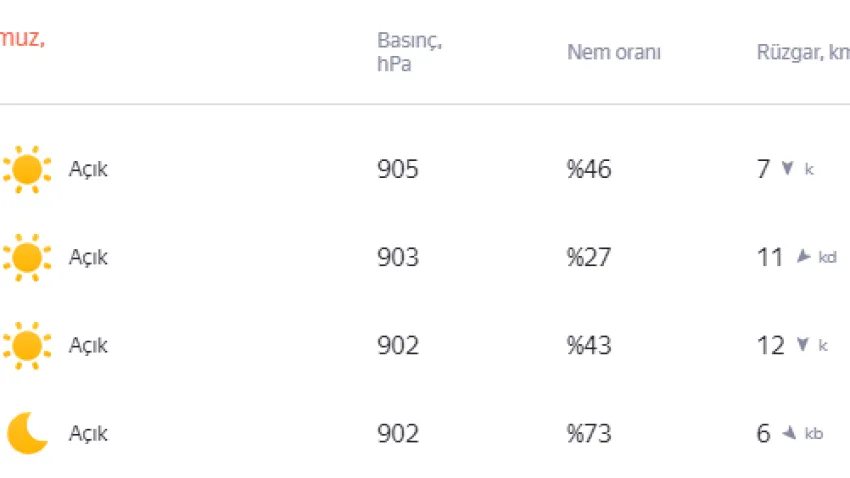Click the wind speed value 11
This screenshot has height=478, width=850.
click(x=770, y=257)
